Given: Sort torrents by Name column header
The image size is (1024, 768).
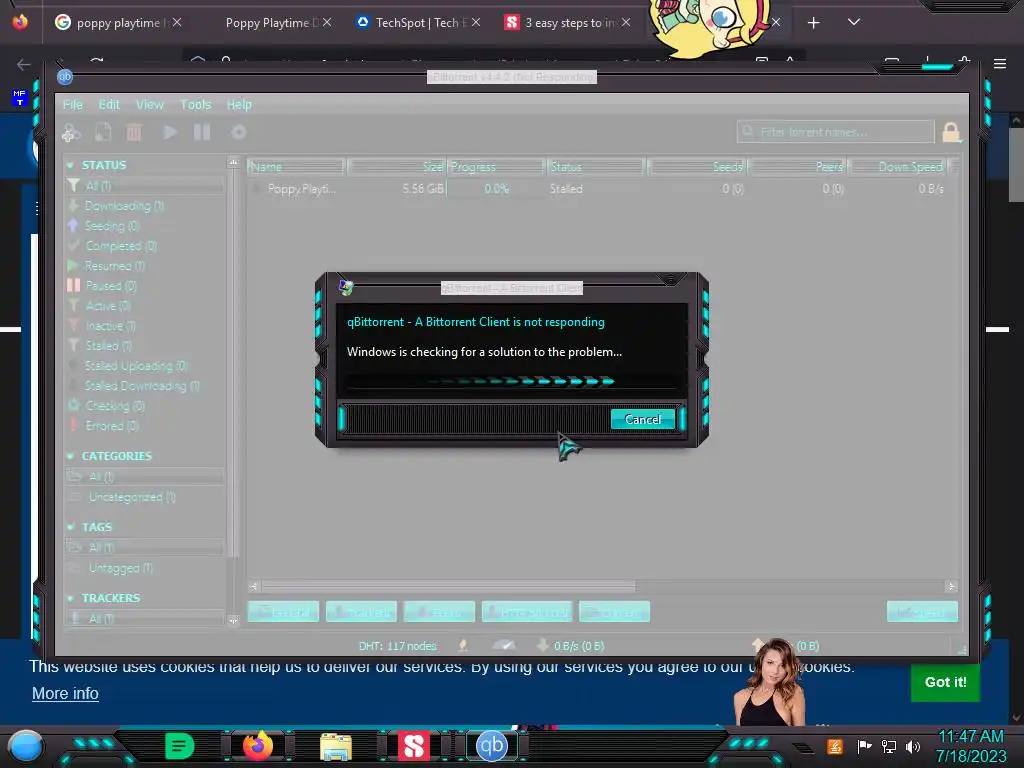Looking at the screenshot, I should [296, 167].
